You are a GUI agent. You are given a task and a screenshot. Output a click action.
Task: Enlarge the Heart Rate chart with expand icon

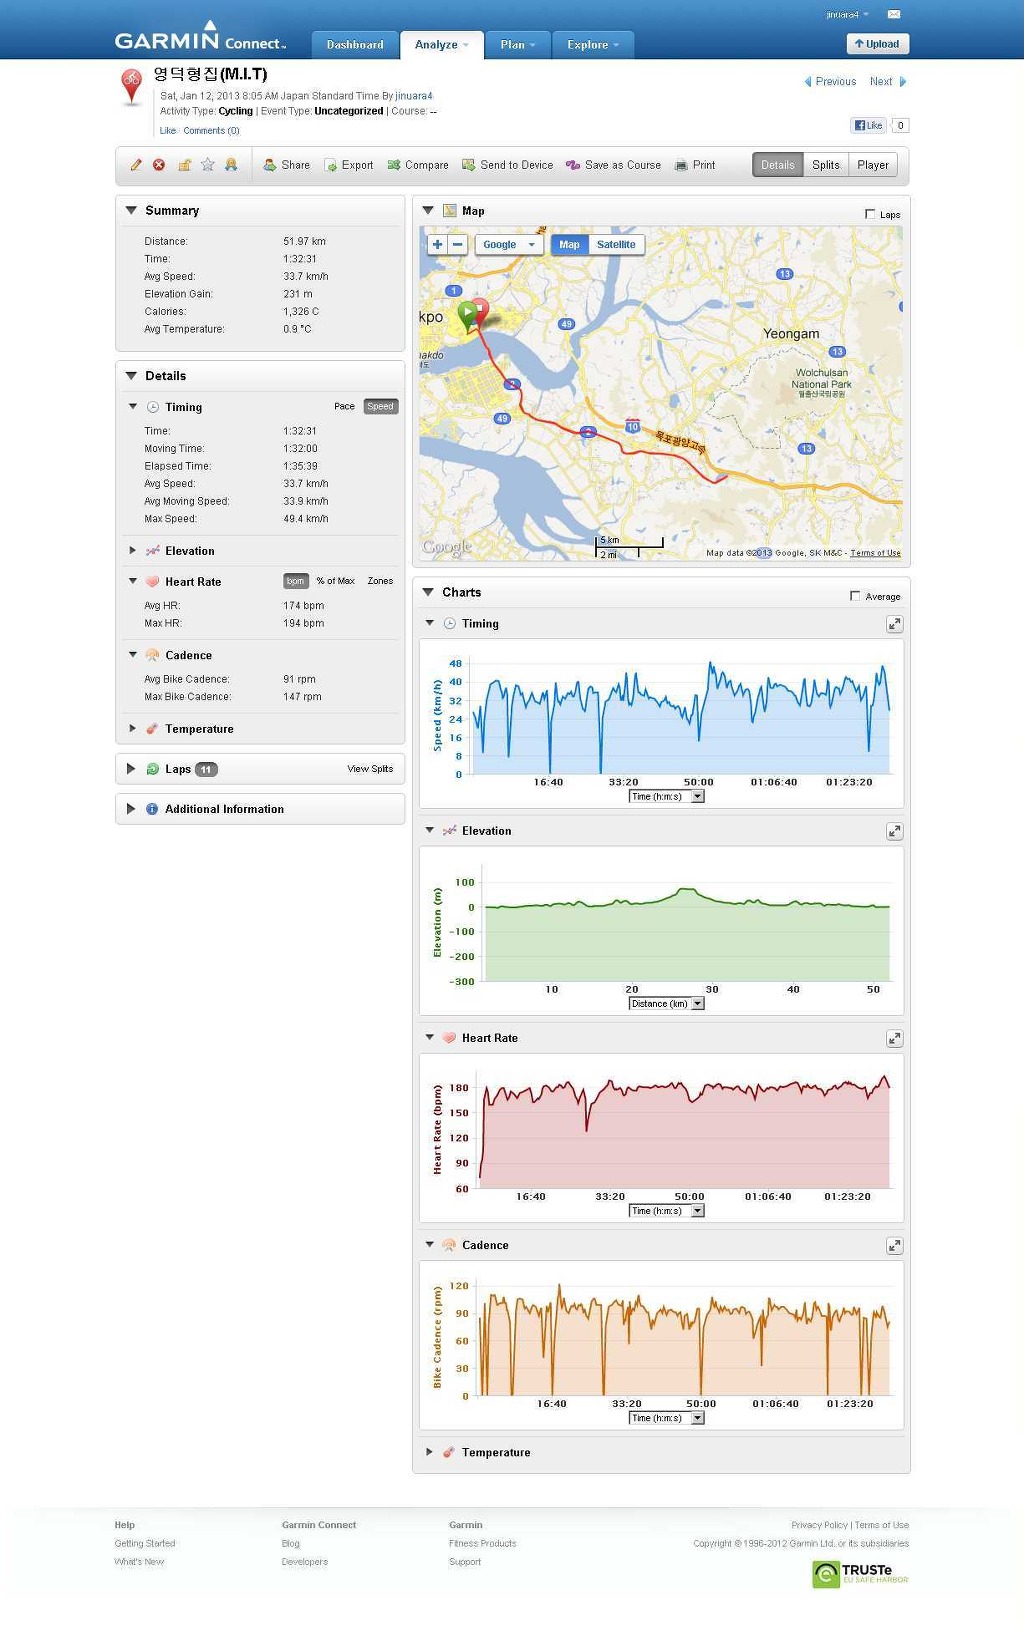click(x=894, y=1039)
